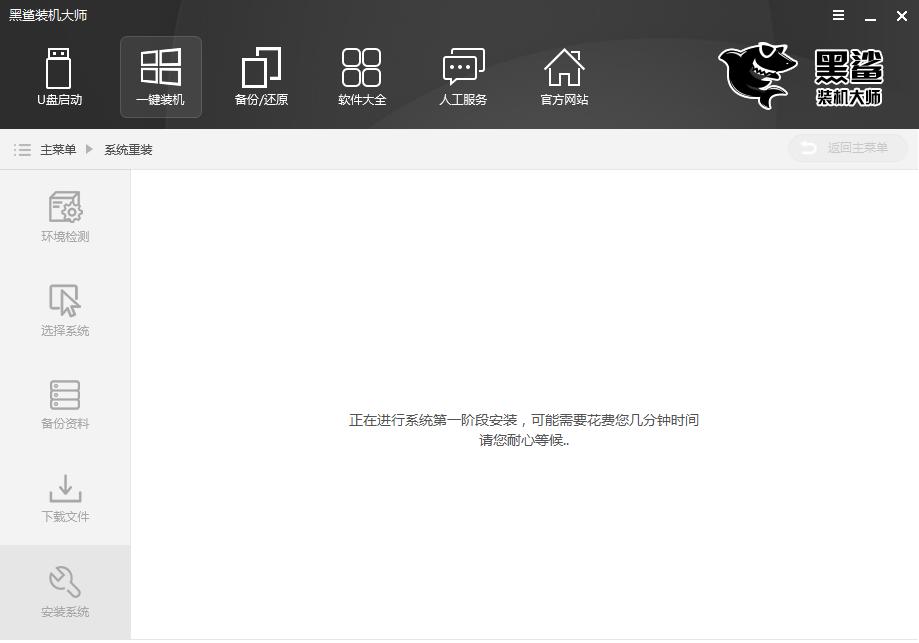The height and width of the screenshot is (643, 919).
Task: Select the 安装系统 install system step
Action: 64,590
